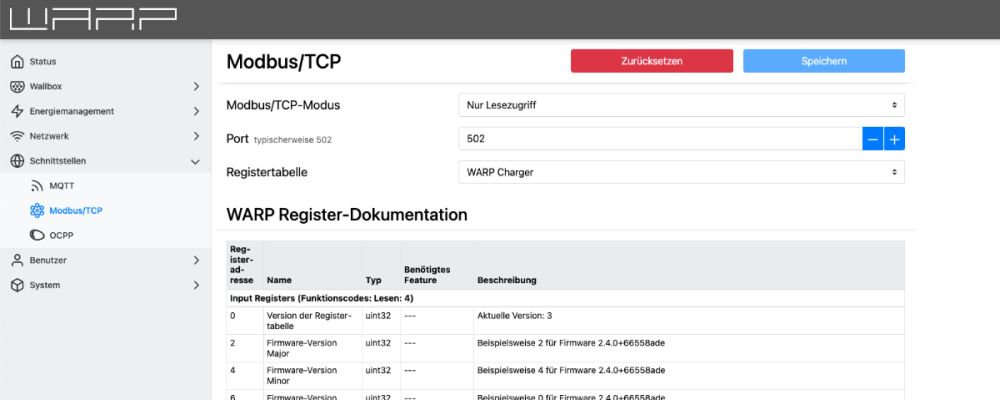The width and height of the screenshot is (1000, 400).
Task: Select Modbus/TCP in the sidebar
Action: 76,211
